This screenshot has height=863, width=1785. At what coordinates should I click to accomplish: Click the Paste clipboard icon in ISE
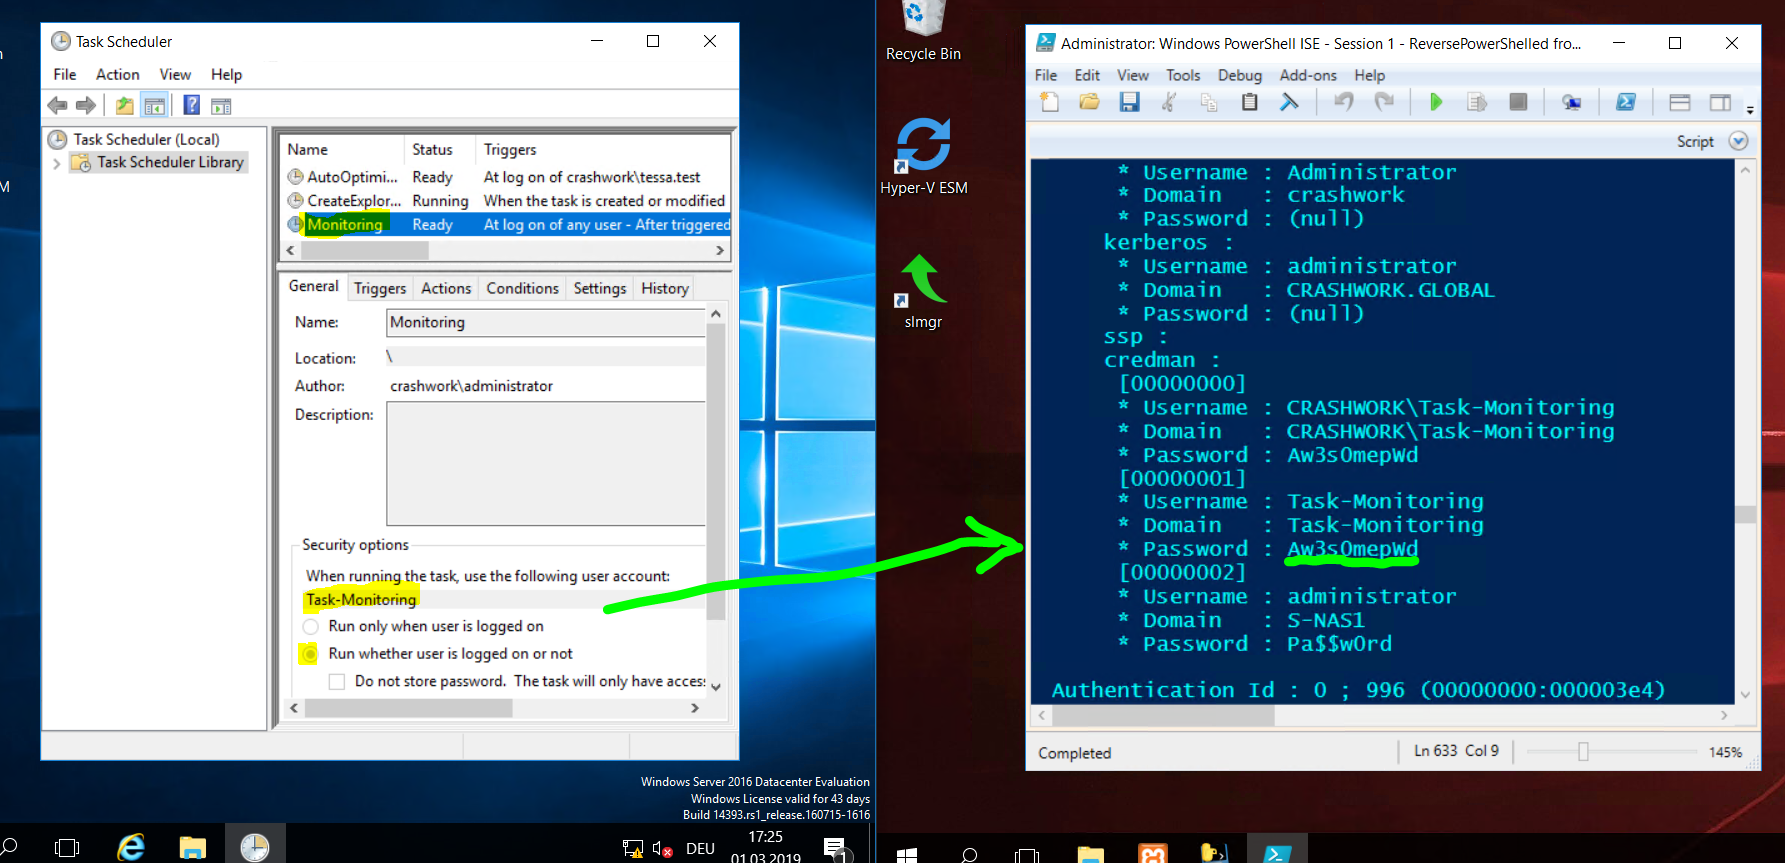1249,102
